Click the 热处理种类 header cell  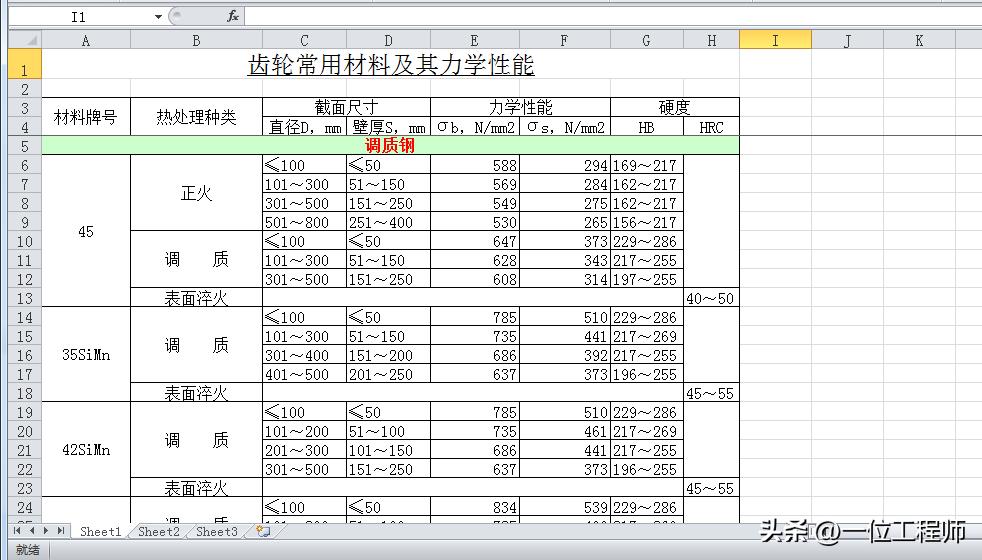coord(196,117)
